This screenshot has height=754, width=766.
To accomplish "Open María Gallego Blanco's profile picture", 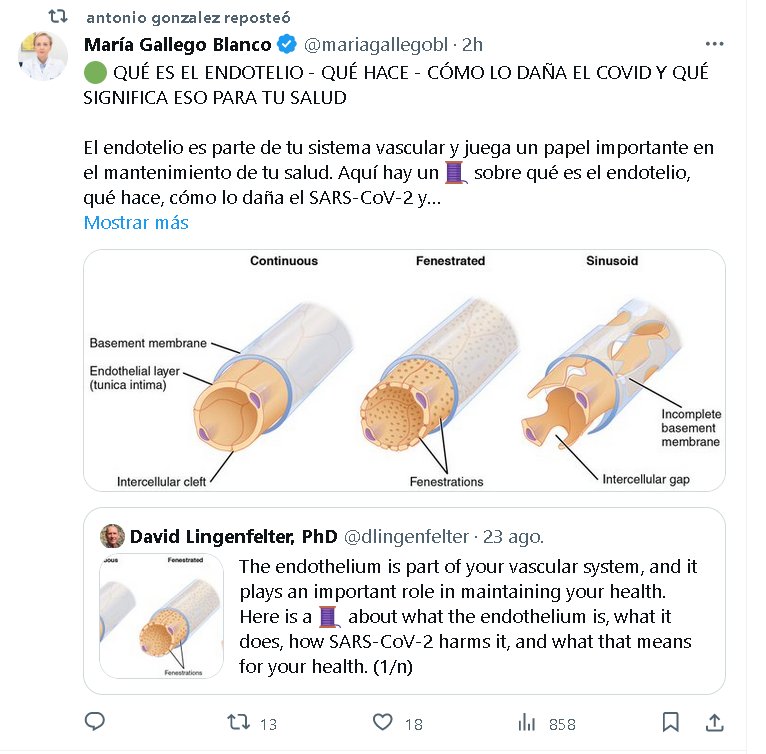I will pyautogui.click(x=43, y=56).
